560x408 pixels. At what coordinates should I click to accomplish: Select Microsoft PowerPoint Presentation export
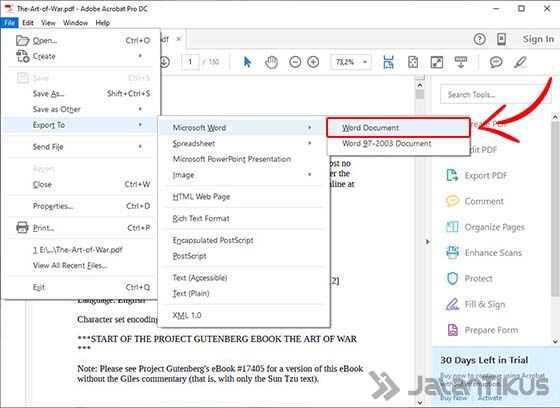click(243, 159)
